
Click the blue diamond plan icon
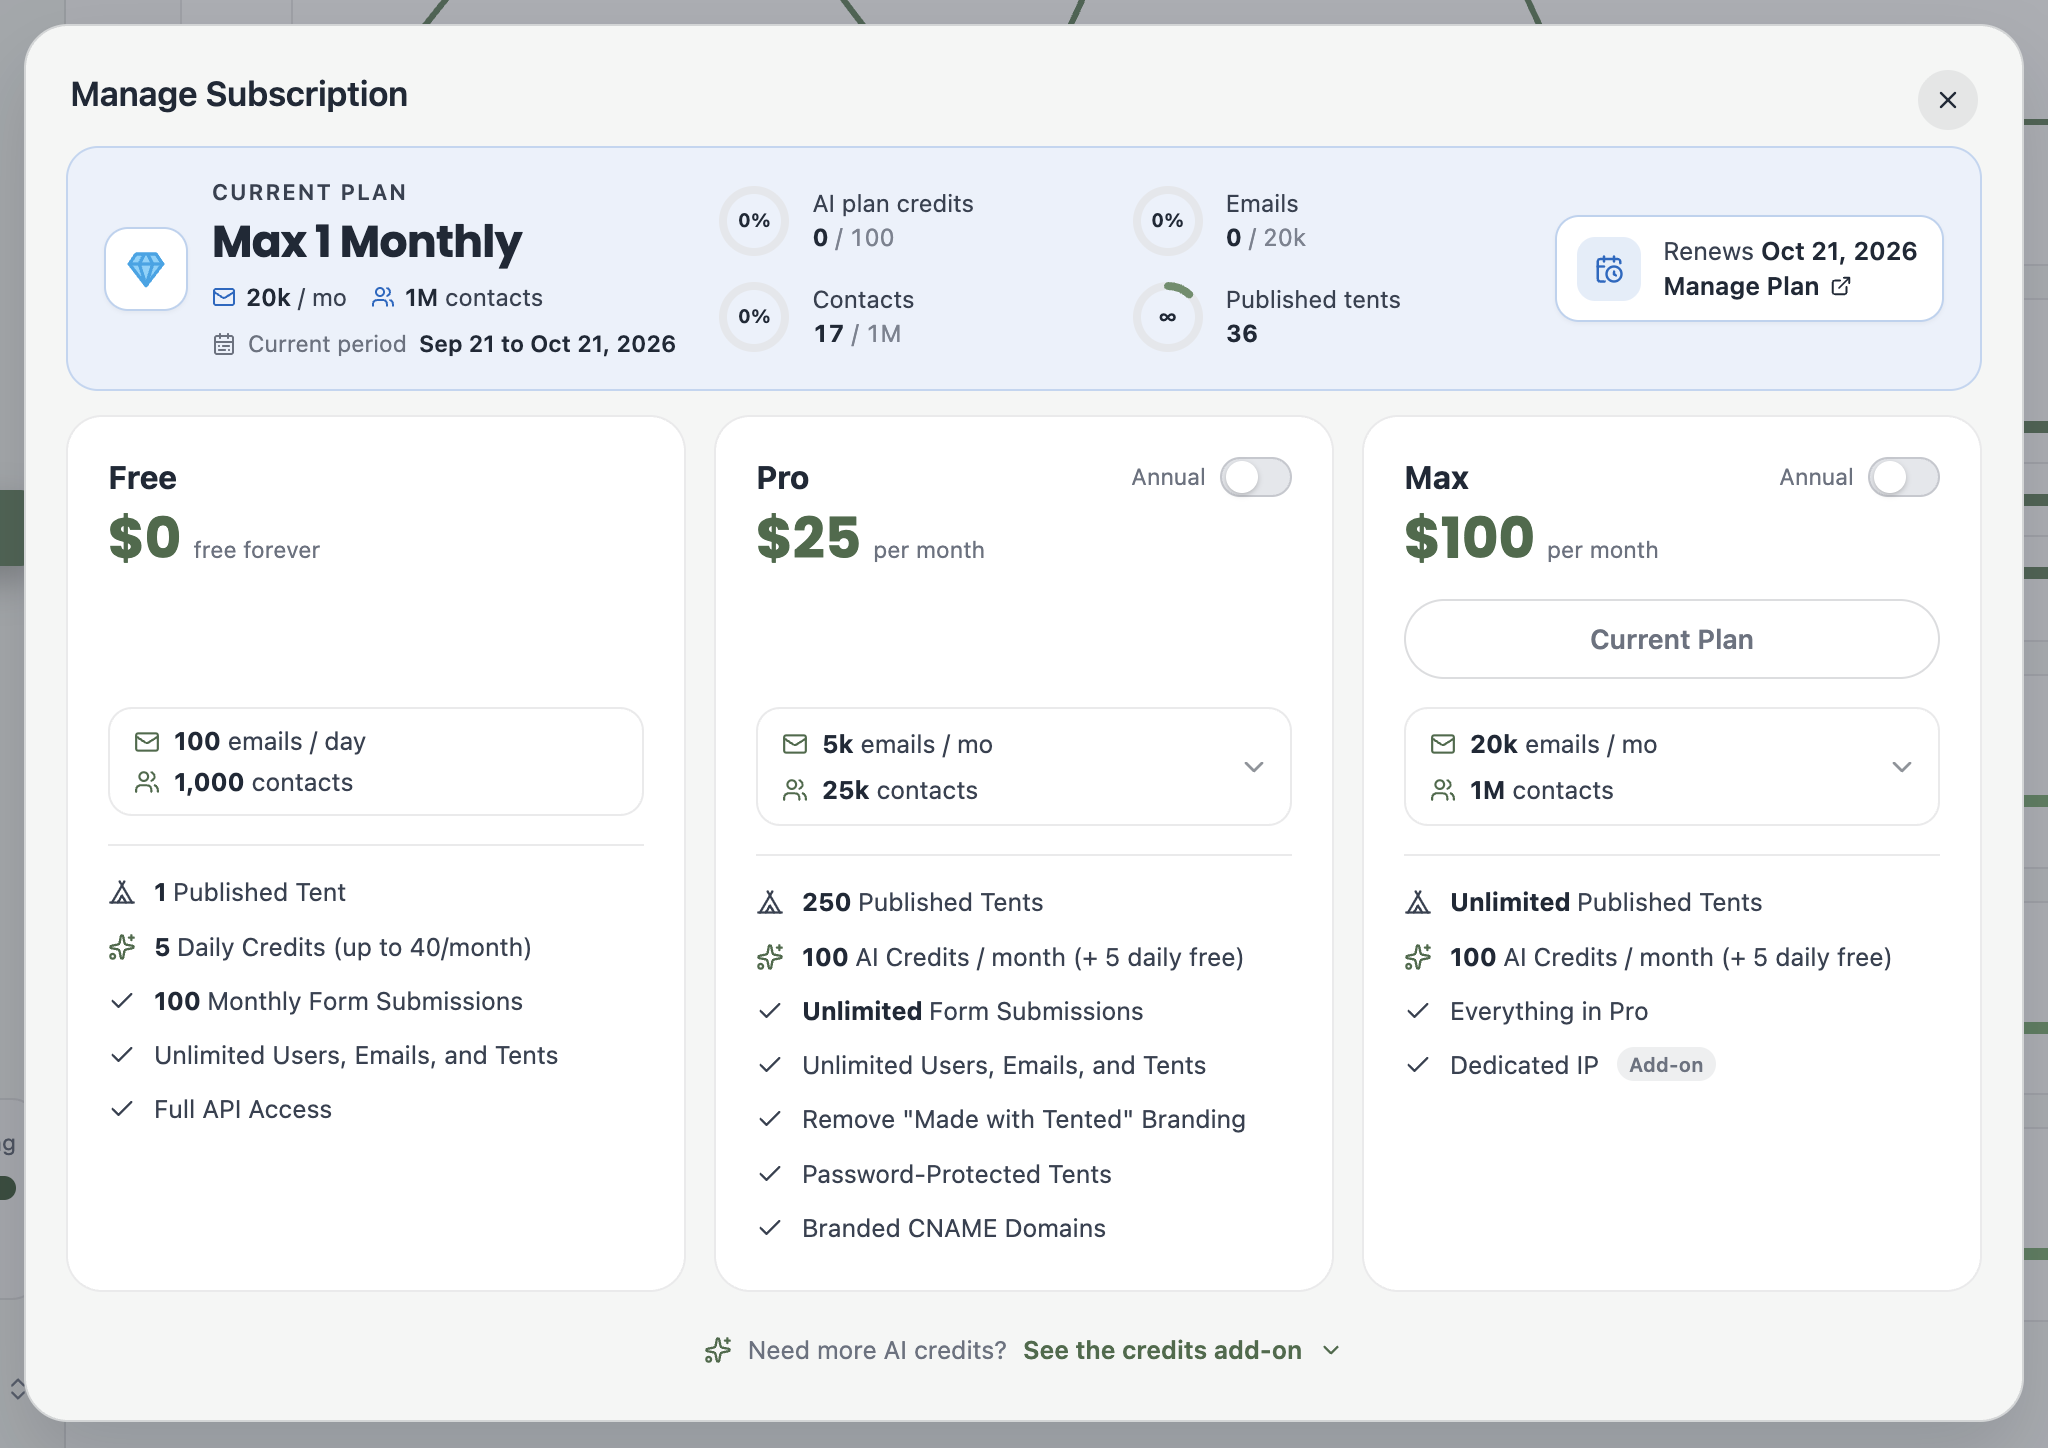pos(146,269)
